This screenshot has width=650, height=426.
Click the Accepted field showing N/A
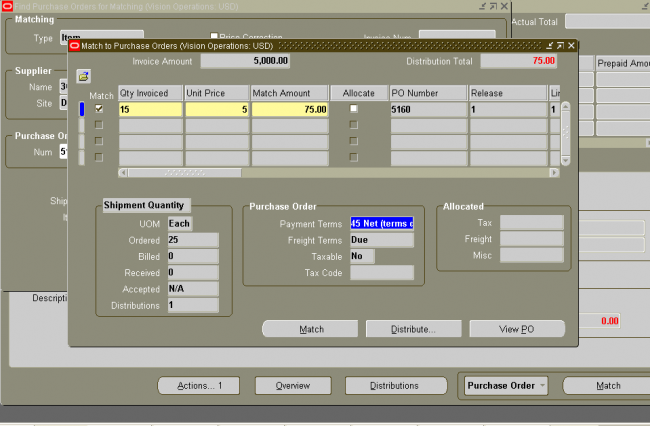tap(193, 289)
